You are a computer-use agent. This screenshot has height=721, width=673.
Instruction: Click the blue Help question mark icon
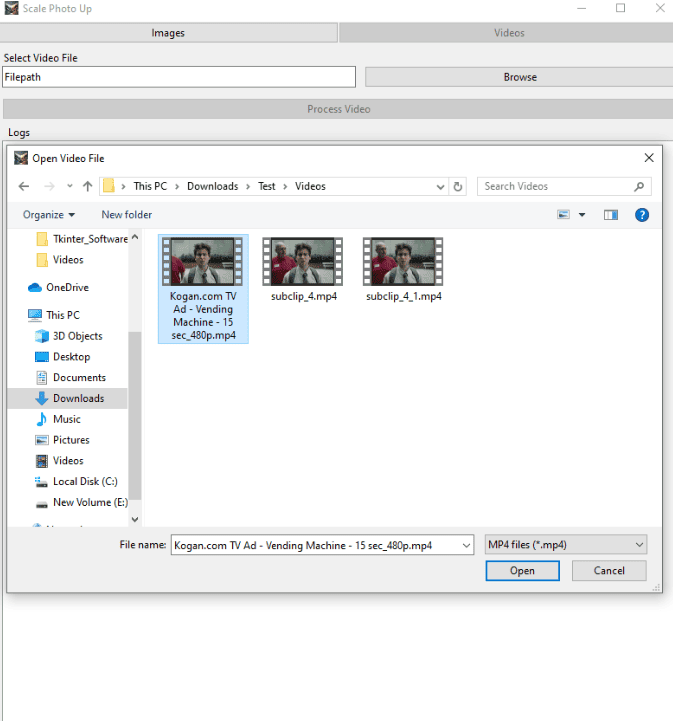coord(642,215)
